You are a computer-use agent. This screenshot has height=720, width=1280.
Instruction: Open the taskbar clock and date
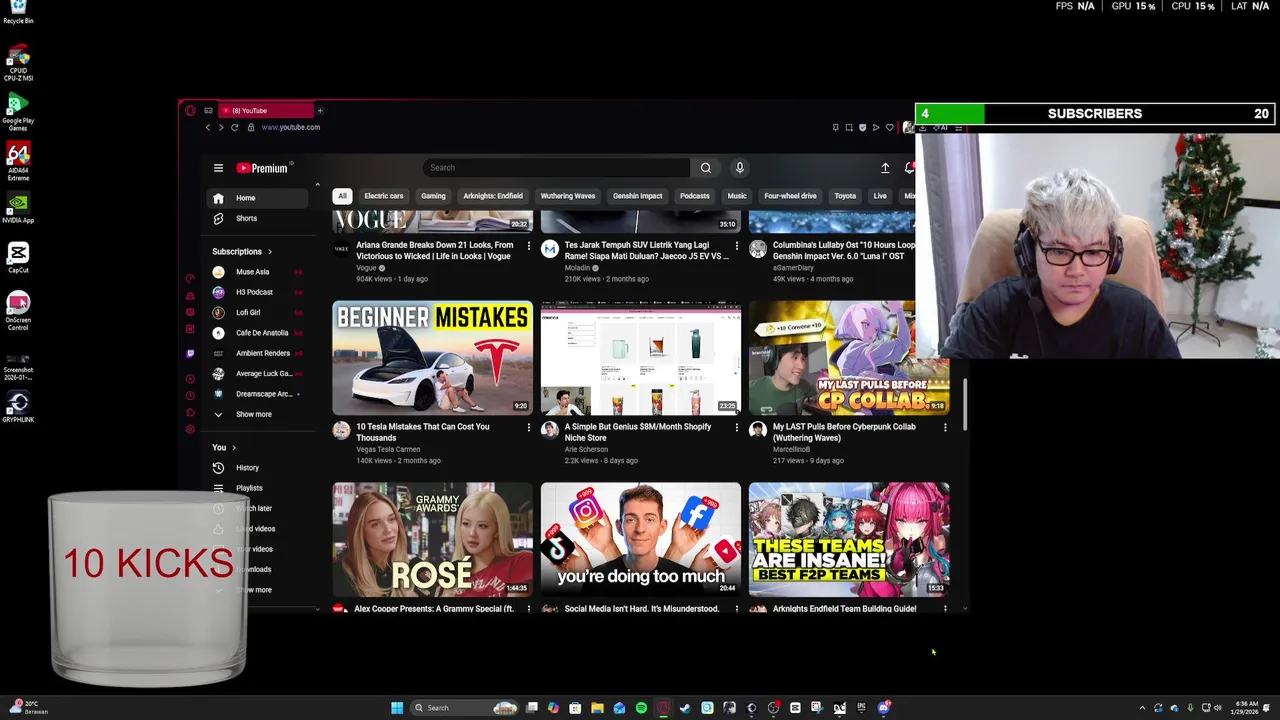point(1246,708)
